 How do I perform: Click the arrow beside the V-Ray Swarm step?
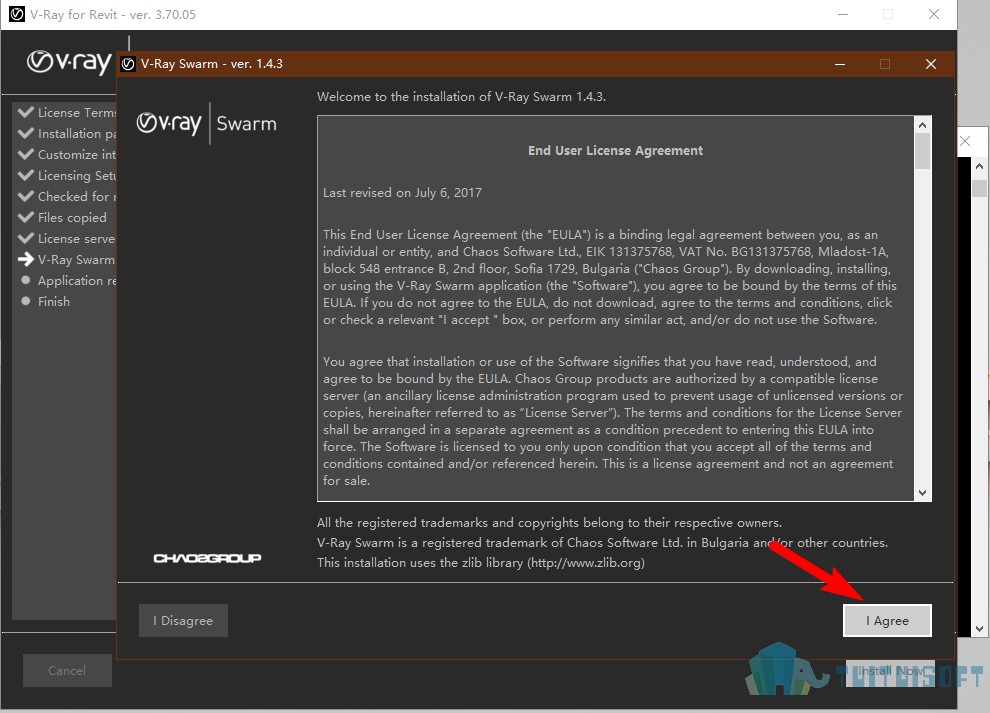click(x=26, y=260)
